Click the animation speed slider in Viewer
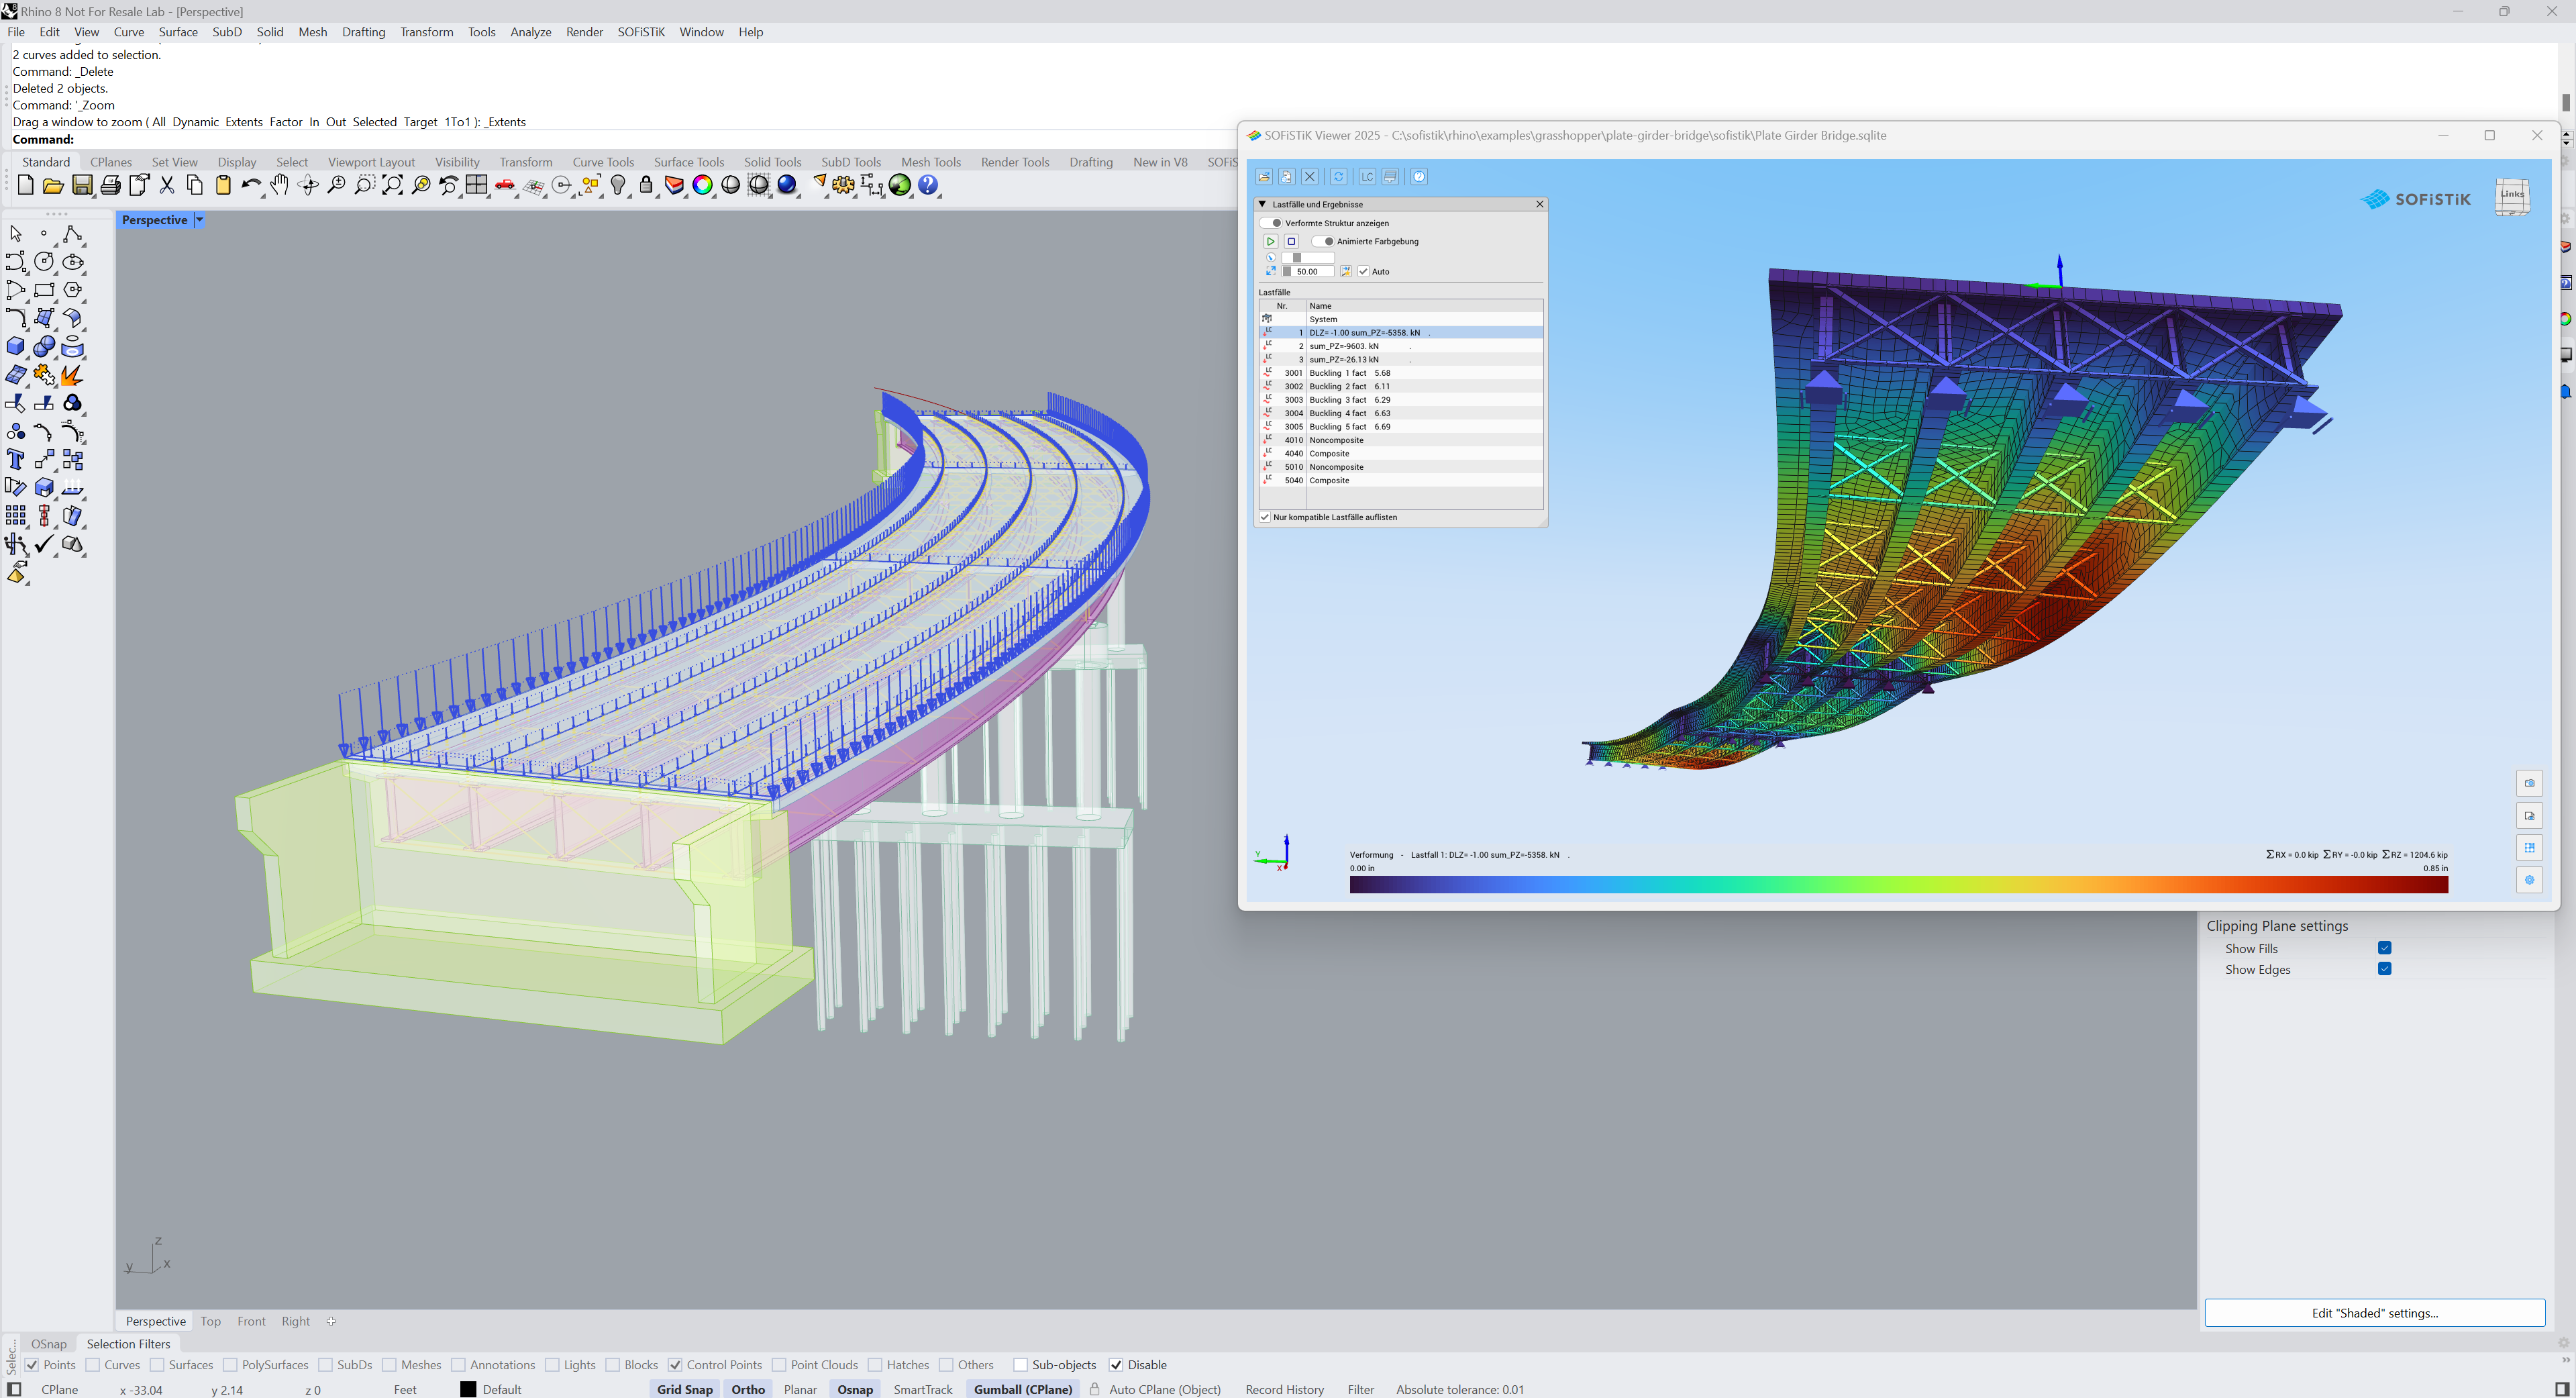2576x1398 pixels. point(1308,258)
